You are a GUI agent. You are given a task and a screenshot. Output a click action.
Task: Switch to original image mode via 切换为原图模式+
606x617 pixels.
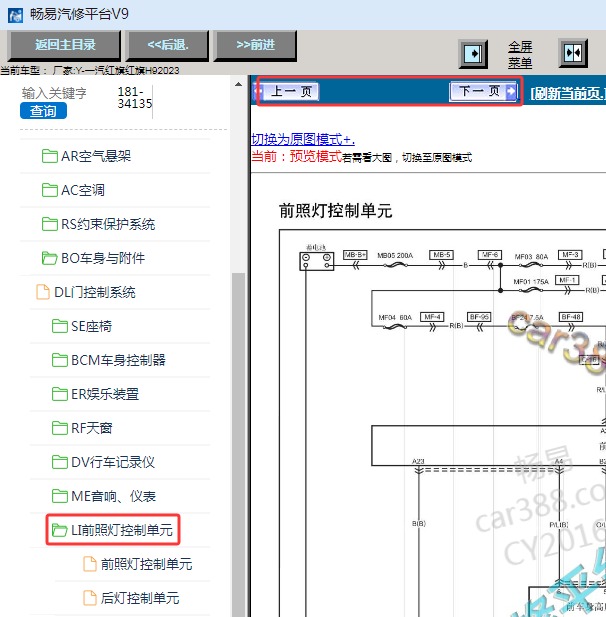click(303, 139)
